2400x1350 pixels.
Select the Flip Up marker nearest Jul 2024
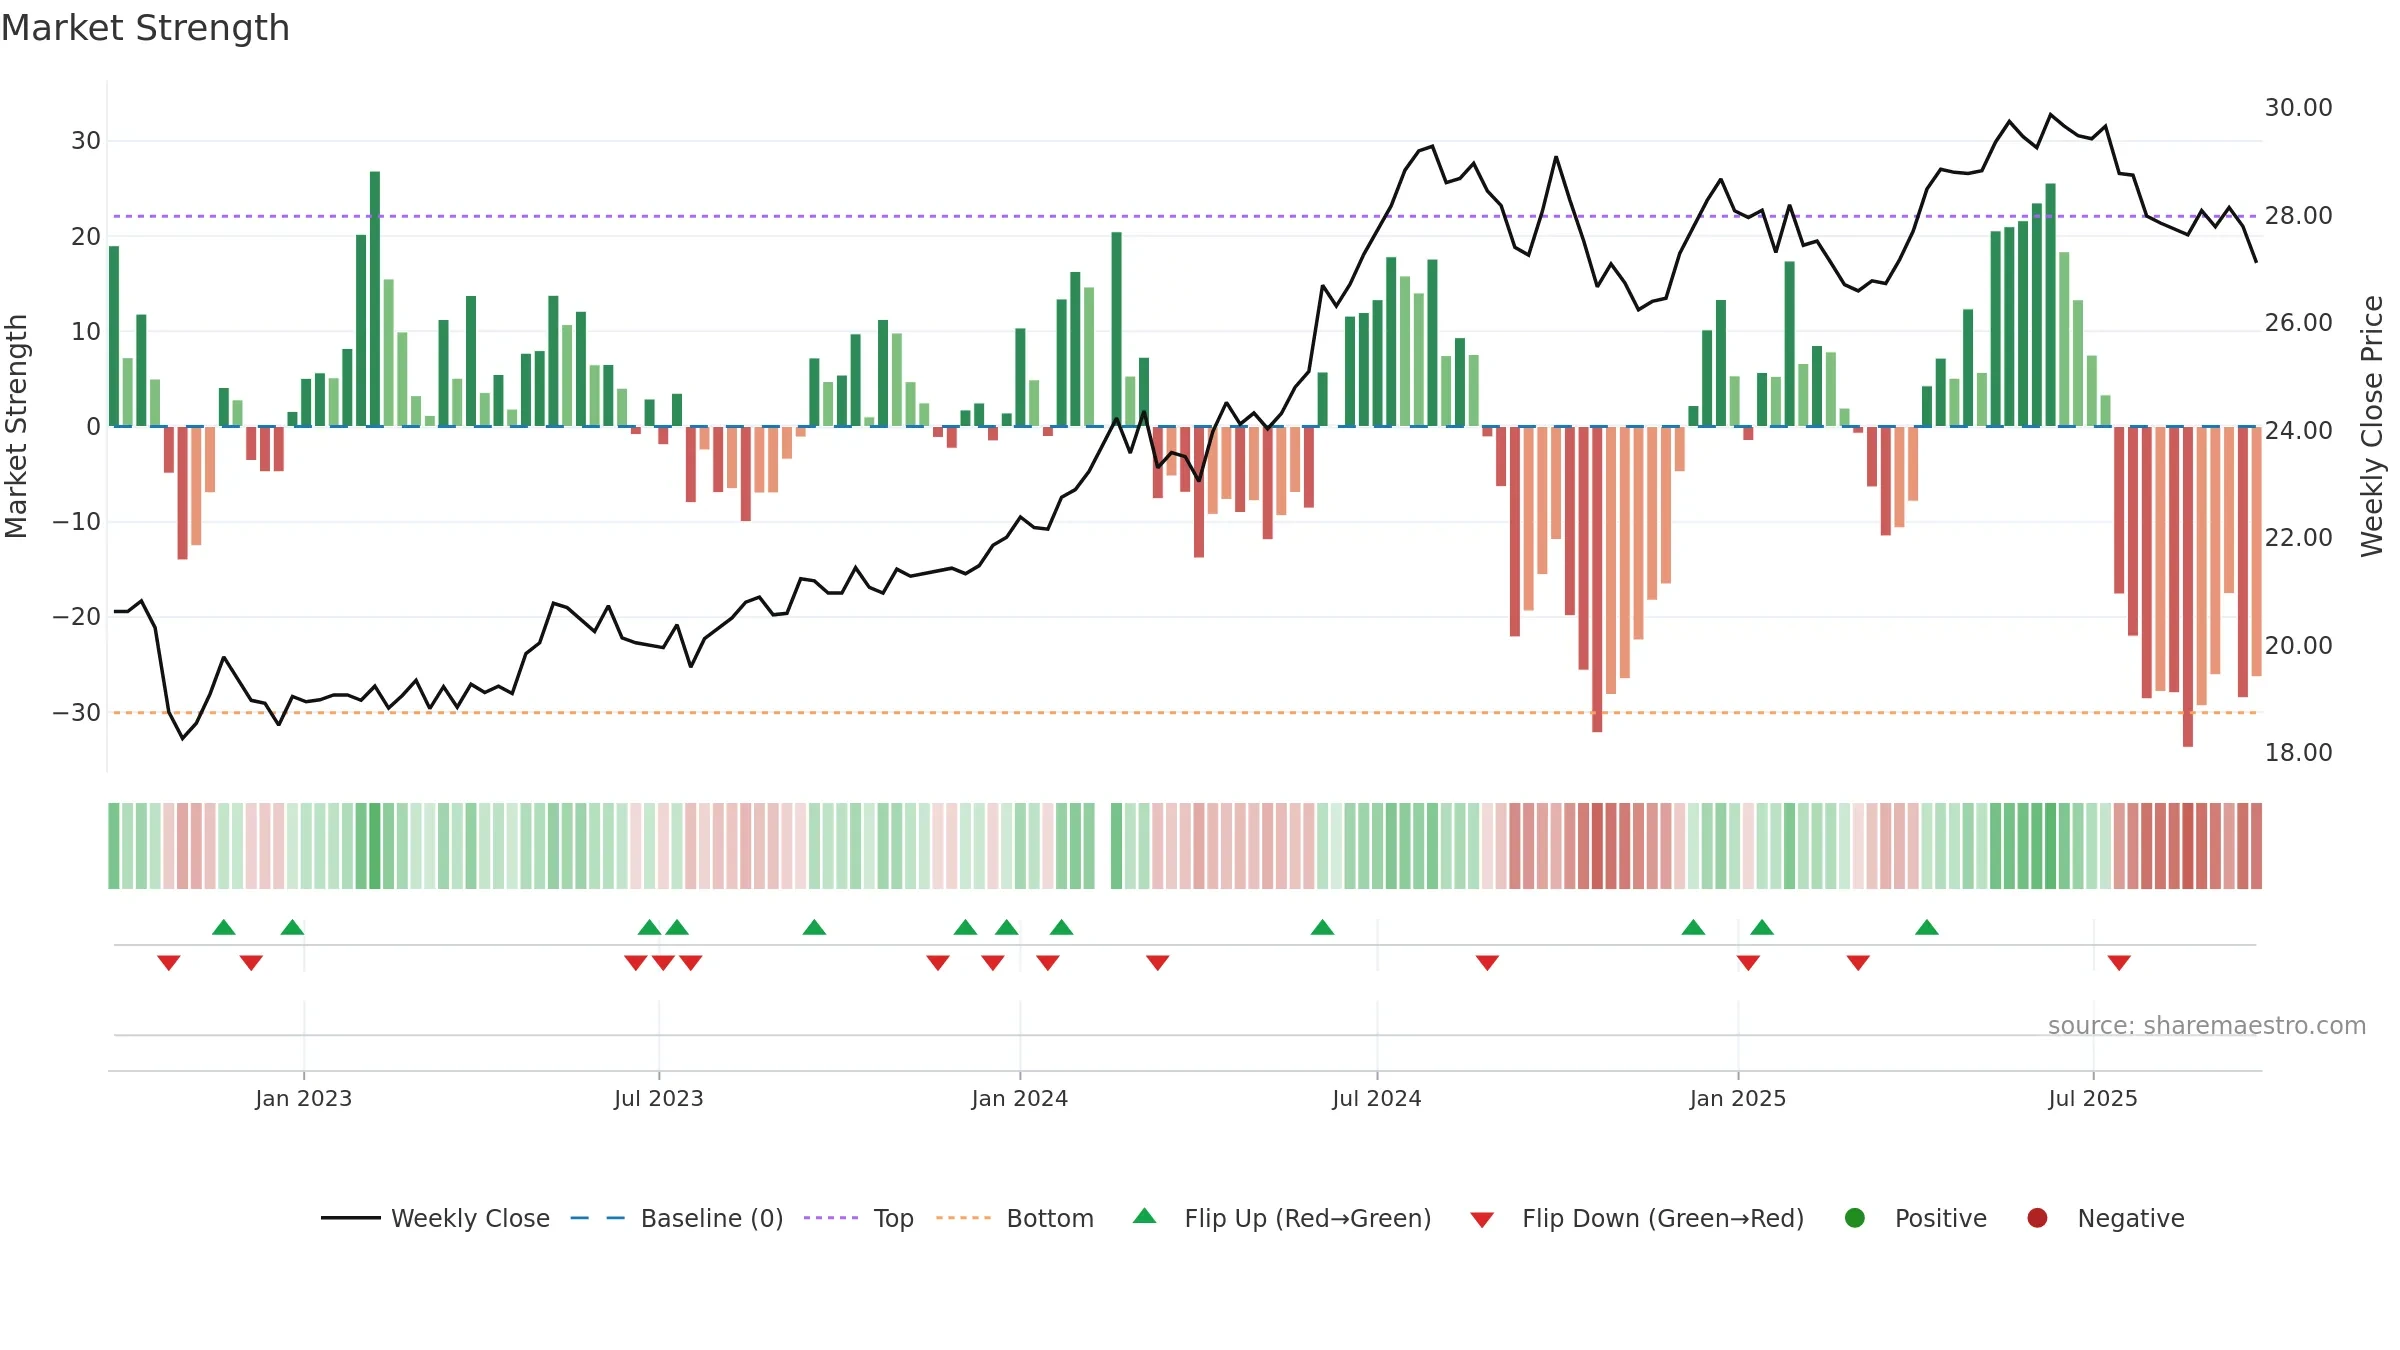(x=1322, y=927)
